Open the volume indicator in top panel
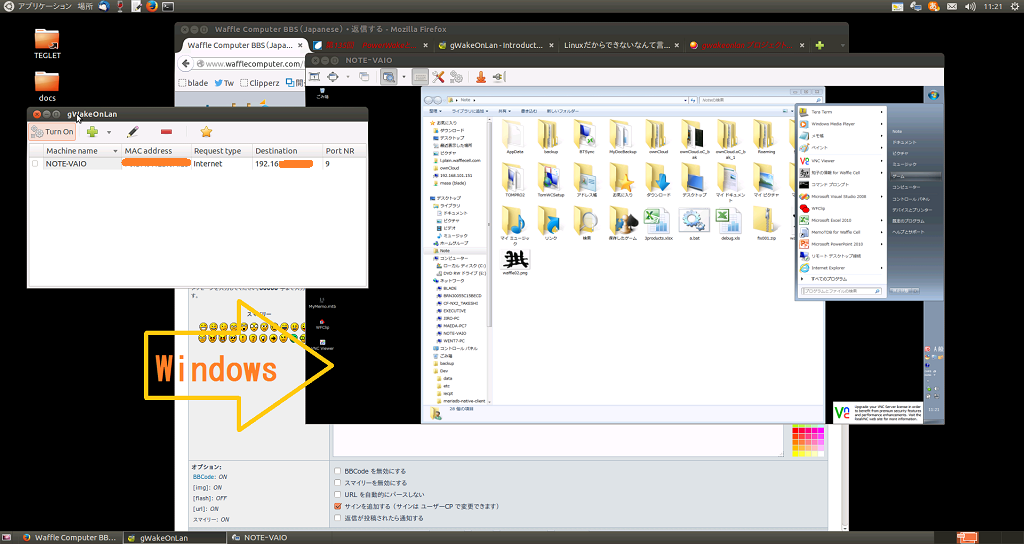This screenshot has width=1024, height=544. click(x=970, y=6)
